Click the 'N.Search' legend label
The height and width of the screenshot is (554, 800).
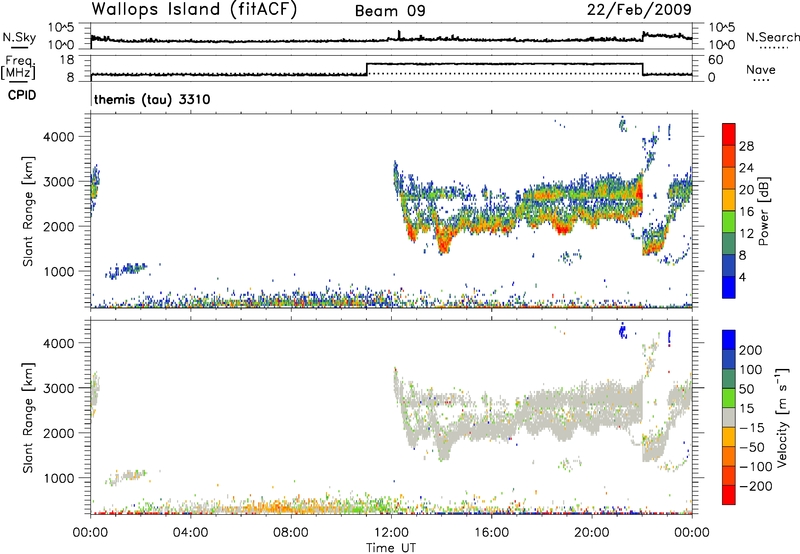772,37
